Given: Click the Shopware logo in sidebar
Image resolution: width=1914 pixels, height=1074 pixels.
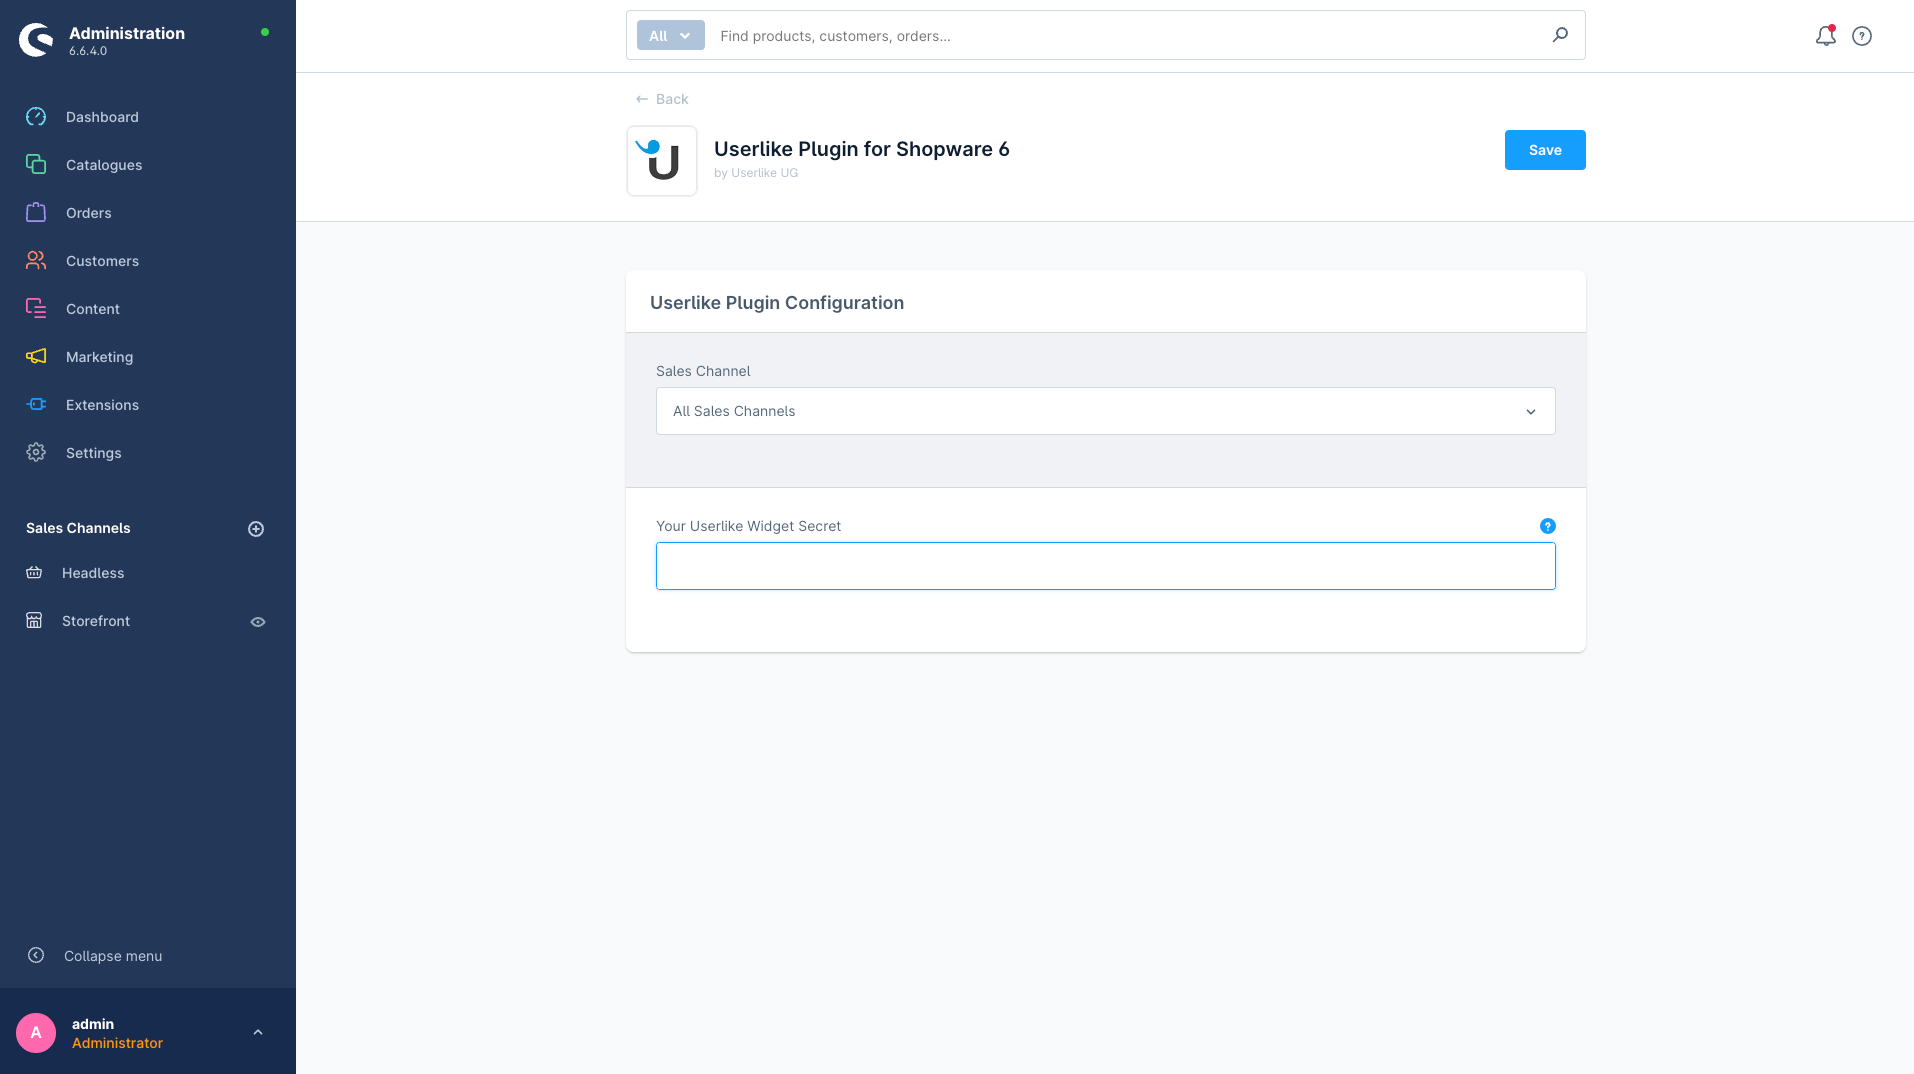Looking at the screenshot, I should click(x=36, y=40).
